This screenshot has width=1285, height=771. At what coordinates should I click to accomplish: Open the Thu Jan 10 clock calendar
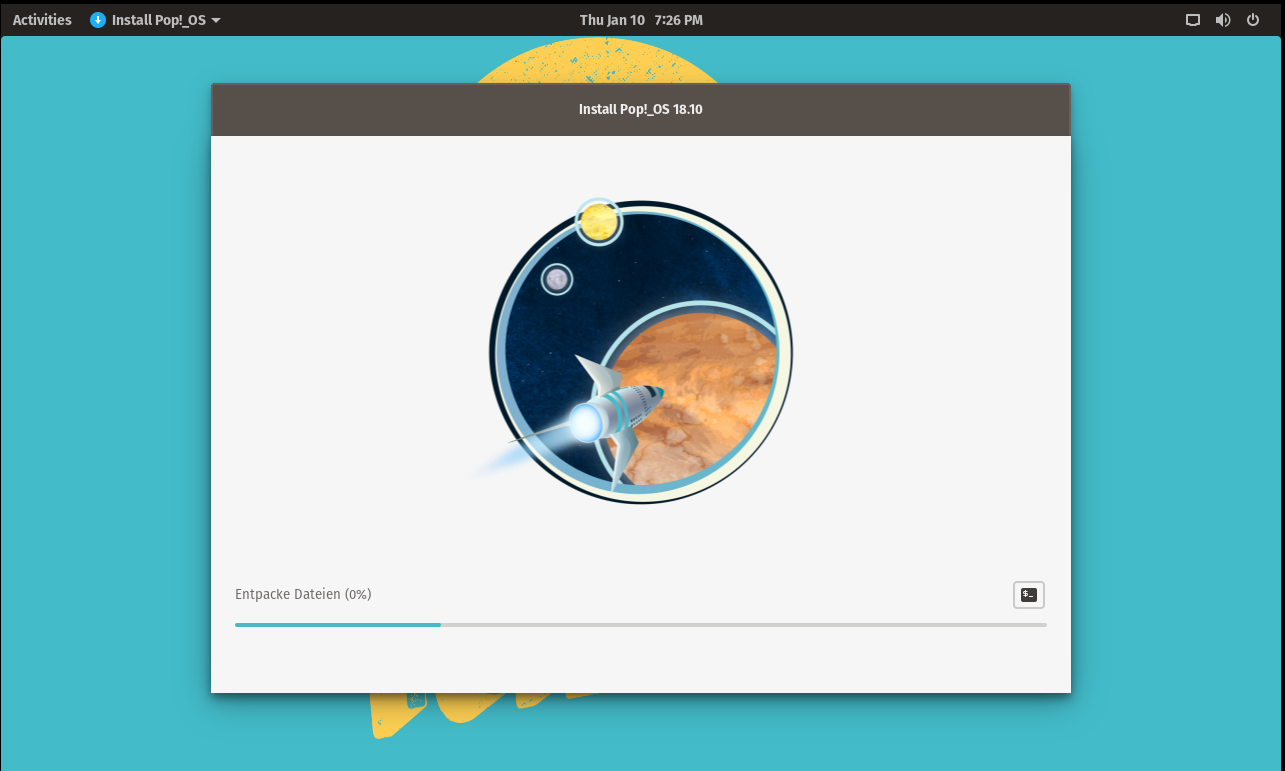(641, 20)
